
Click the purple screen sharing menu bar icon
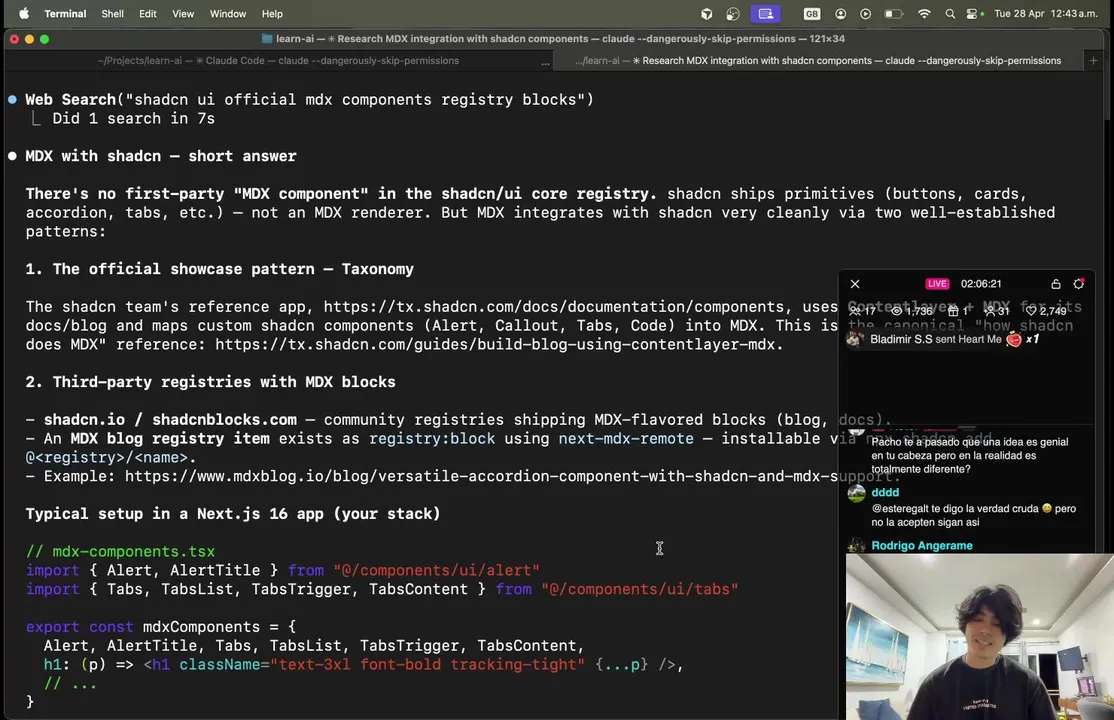765,14
